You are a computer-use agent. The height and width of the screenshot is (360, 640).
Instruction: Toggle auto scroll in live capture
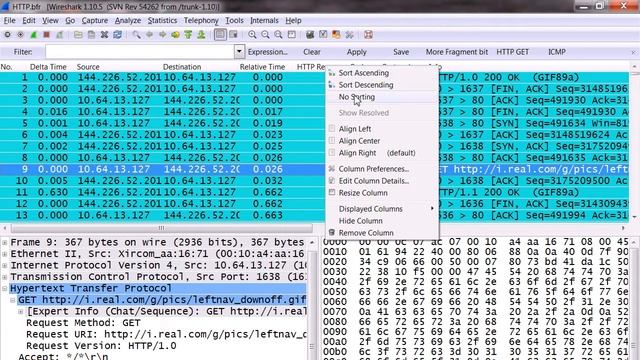click(233, 35)
